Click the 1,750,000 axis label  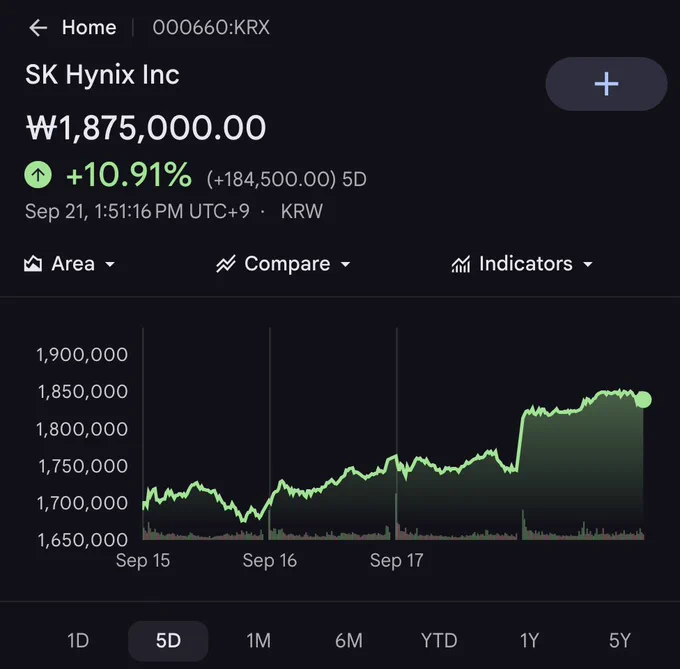[83, 466]
